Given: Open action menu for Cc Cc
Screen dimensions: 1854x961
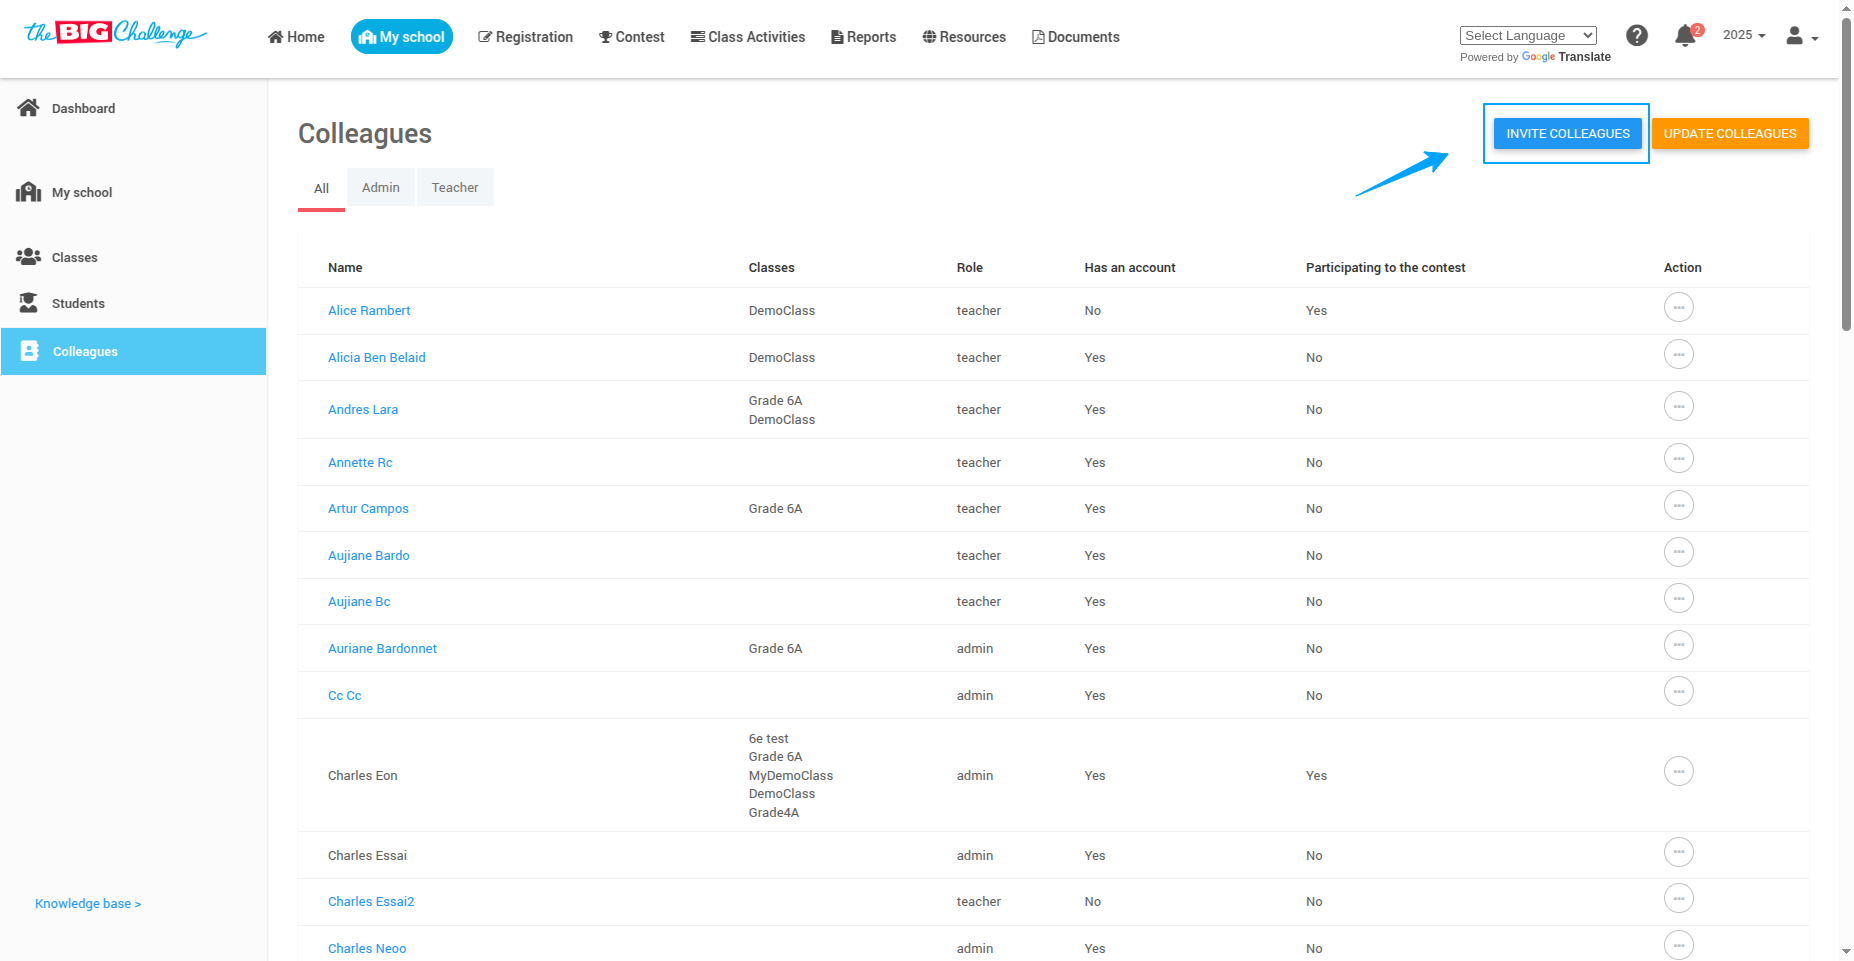Looking at the screenshot, I should click(x=1679, y=691).
